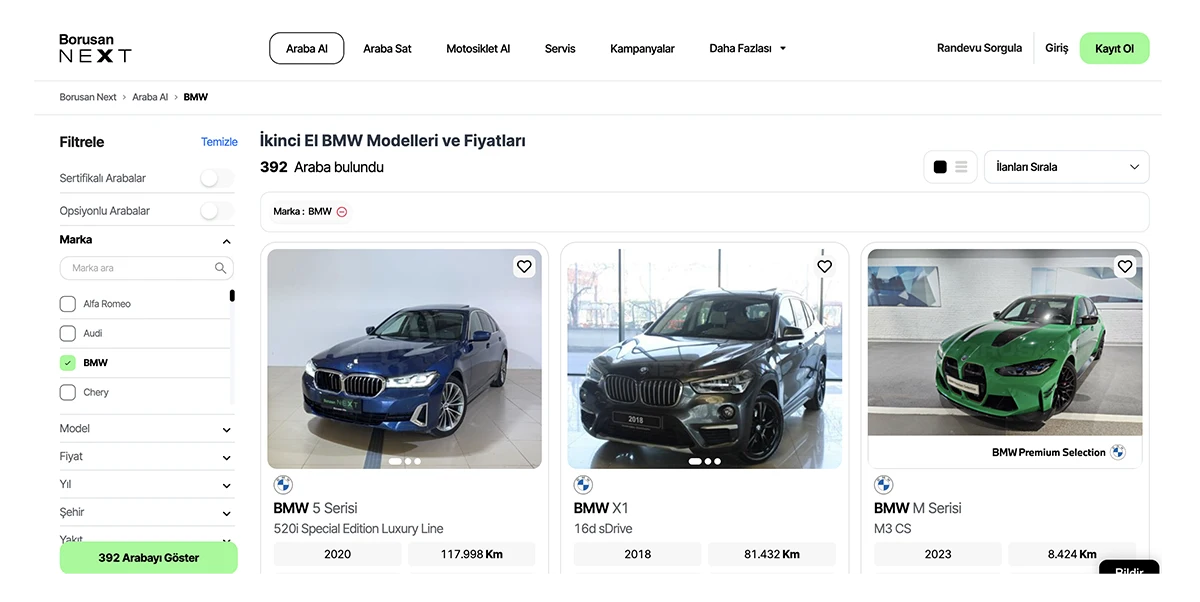Switch to list view layout

961,167
